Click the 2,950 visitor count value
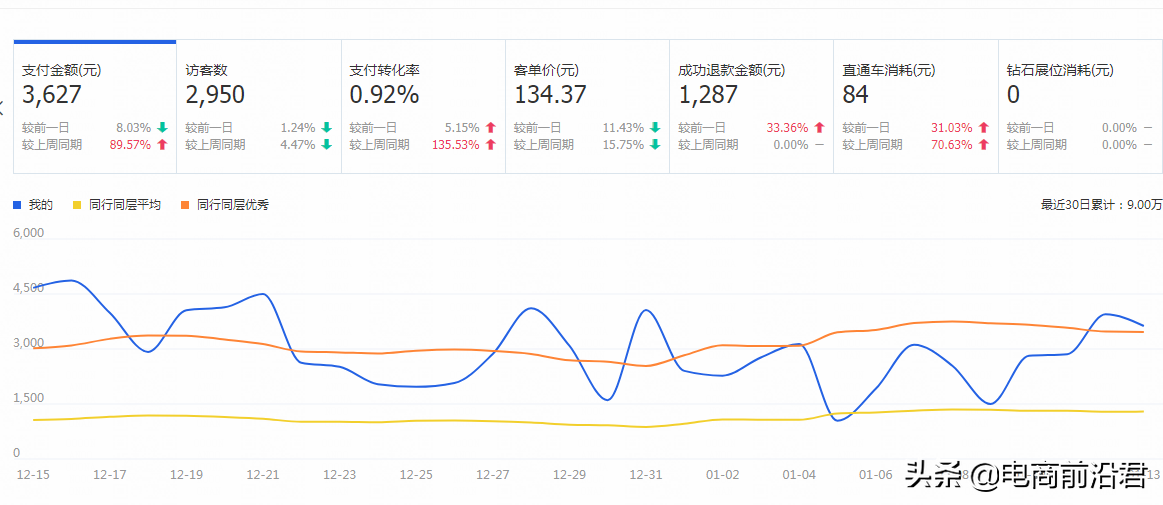 (x=215, y=95)
